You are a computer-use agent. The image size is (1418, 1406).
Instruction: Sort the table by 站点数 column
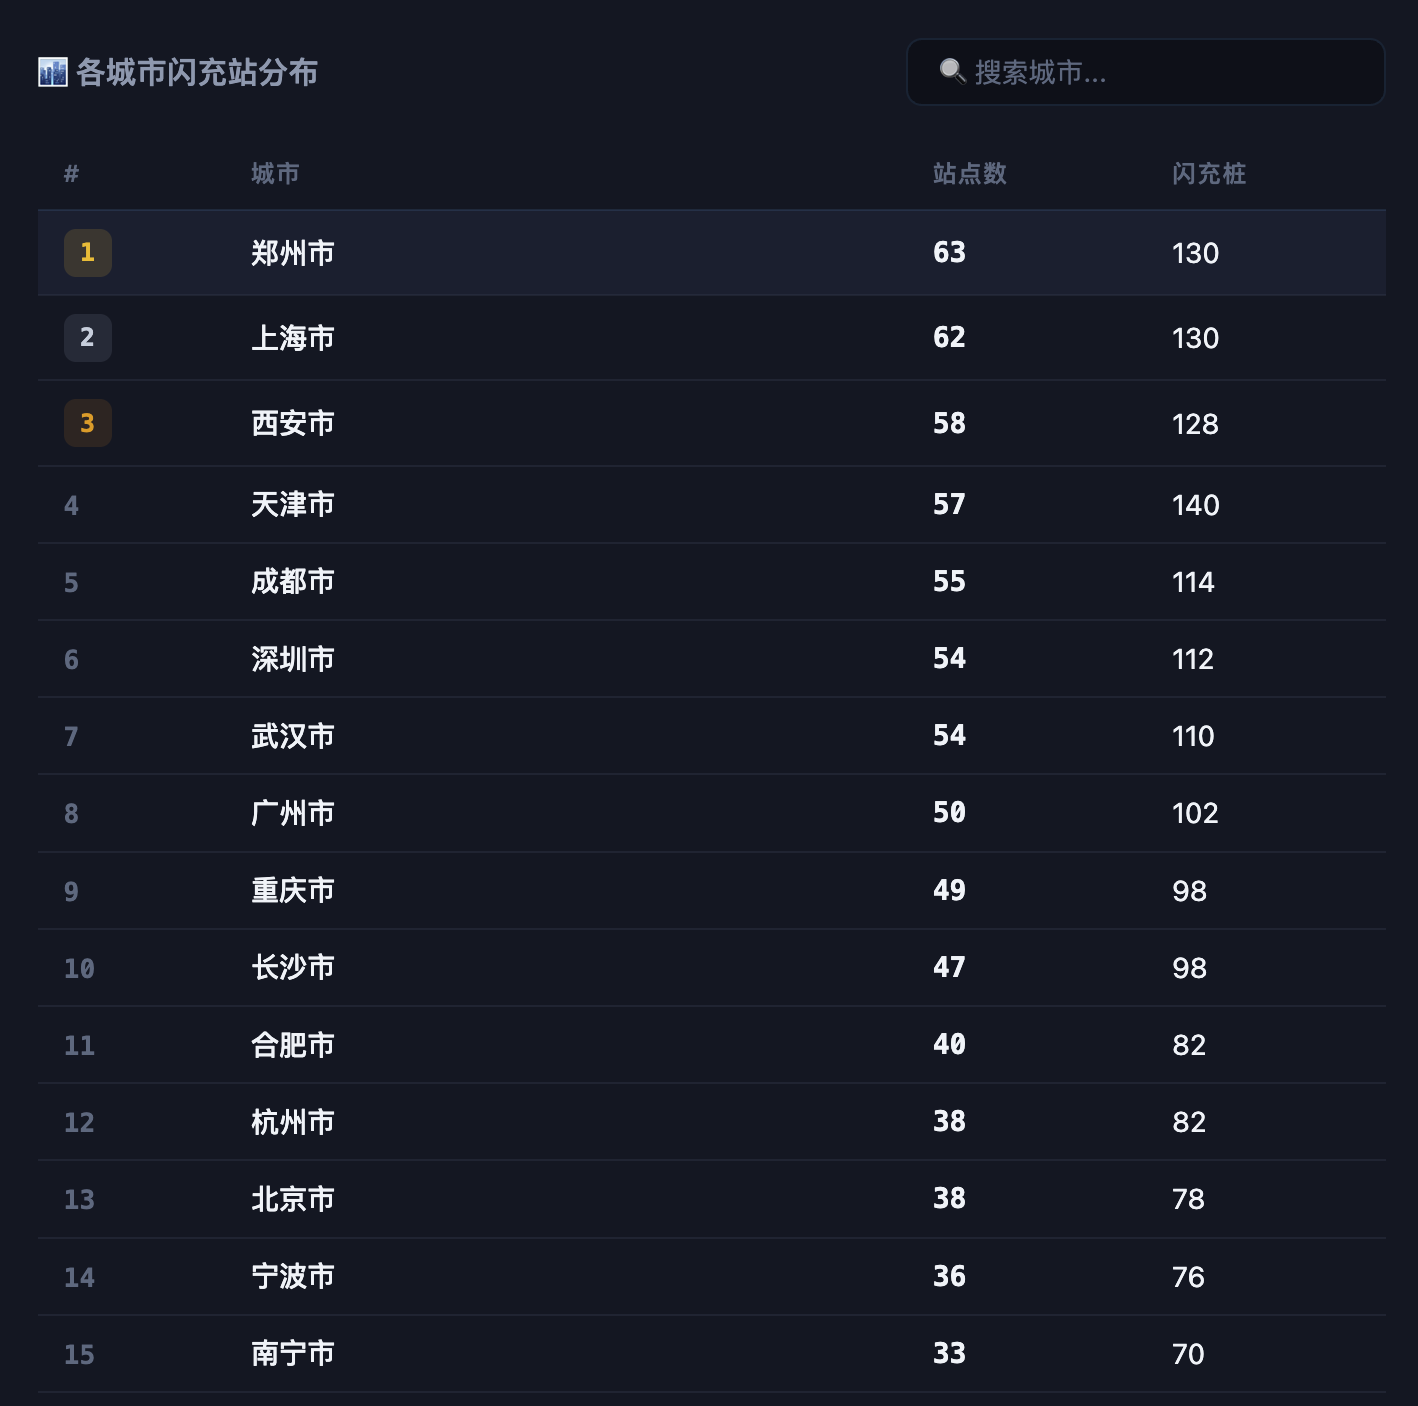(967, 173)
